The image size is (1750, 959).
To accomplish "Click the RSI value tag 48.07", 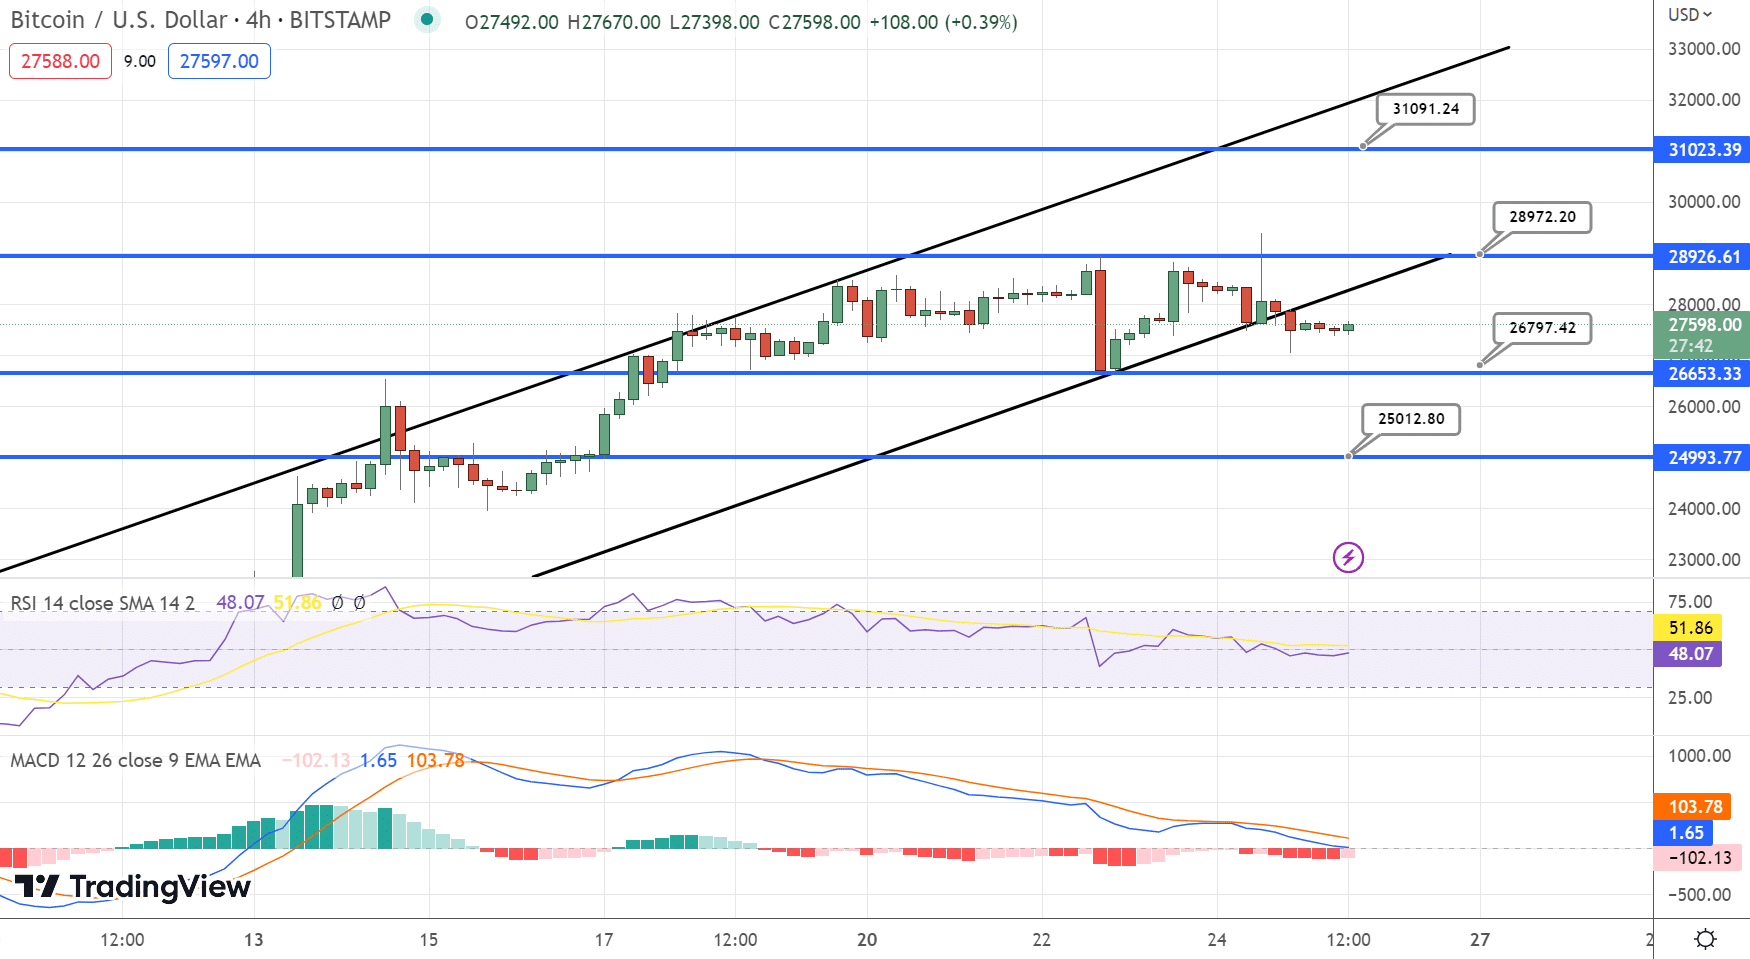I will [1690, 654].
